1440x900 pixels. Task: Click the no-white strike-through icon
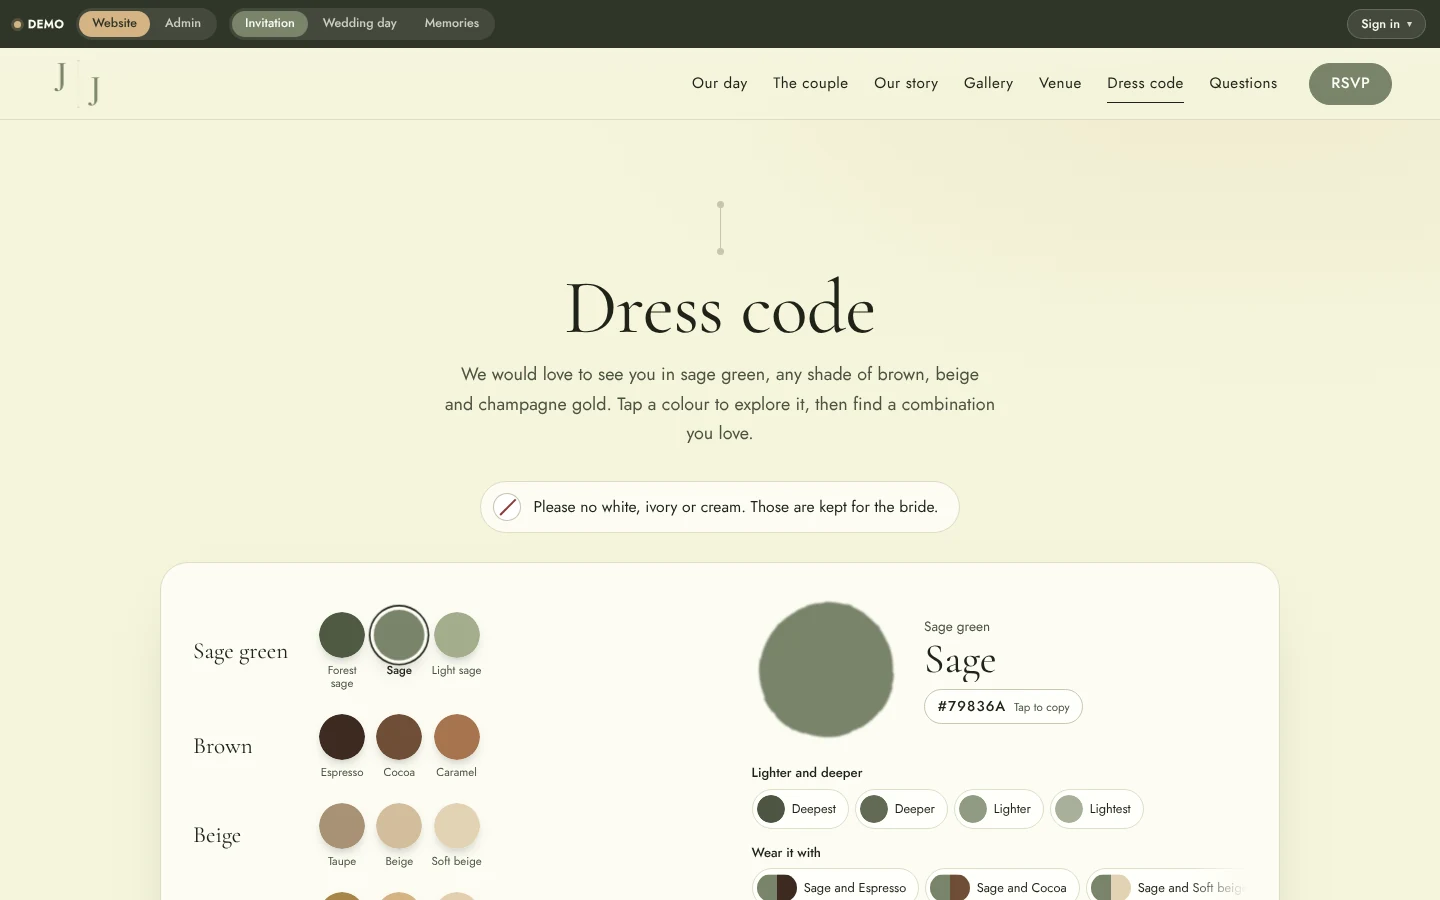pos(507,507)
